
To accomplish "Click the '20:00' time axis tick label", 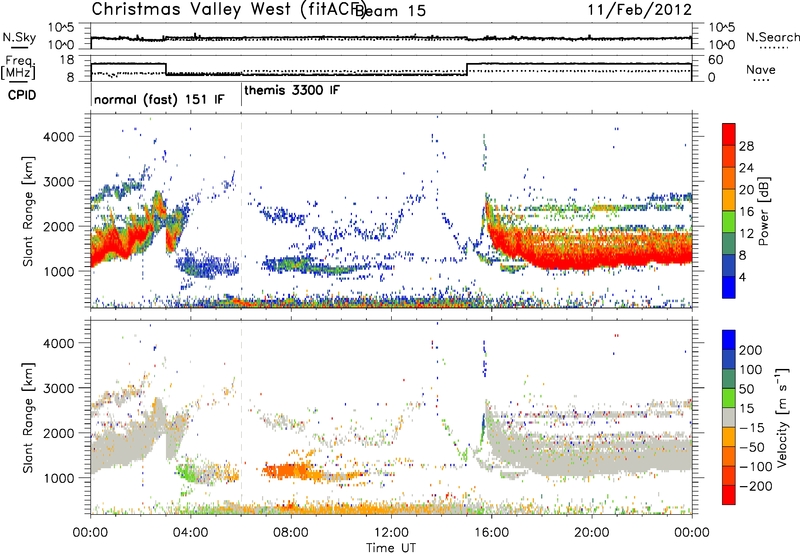I will tap(592, 533).
